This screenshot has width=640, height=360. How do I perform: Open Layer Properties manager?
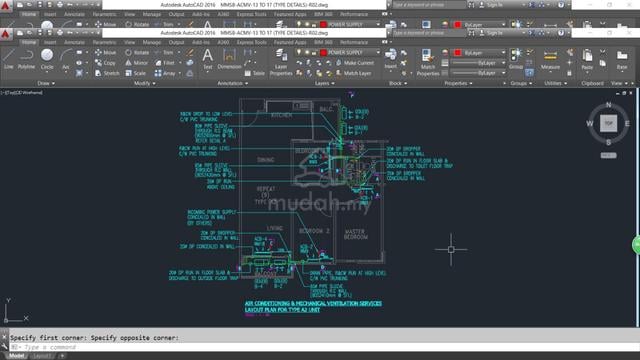pyautogui.click(x=281, y=62)
